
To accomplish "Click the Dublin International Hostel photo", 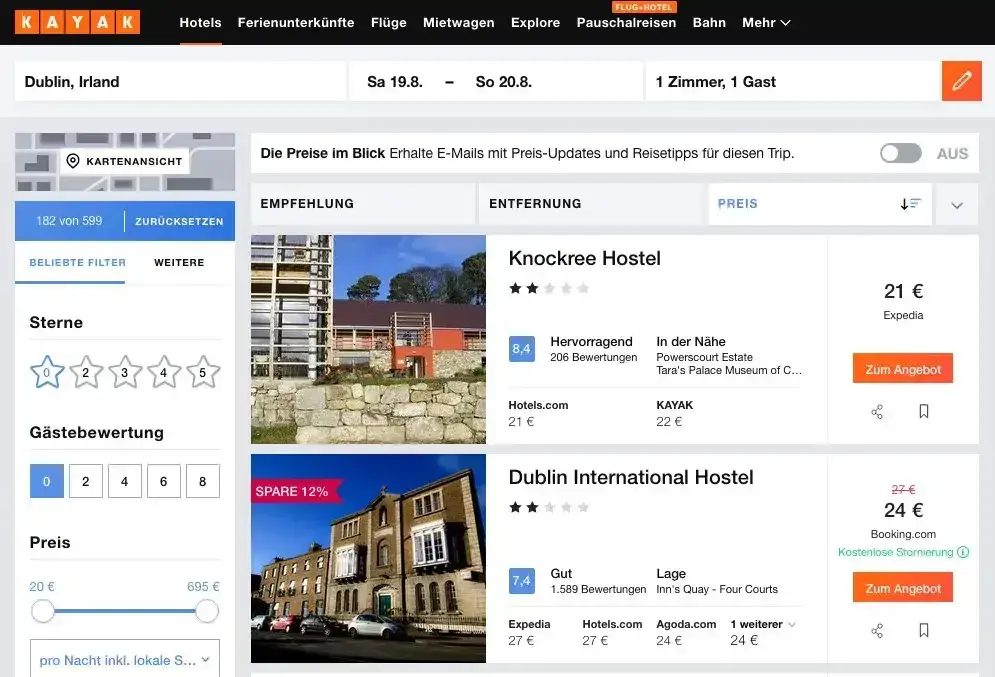I will [x=368, y=558].
